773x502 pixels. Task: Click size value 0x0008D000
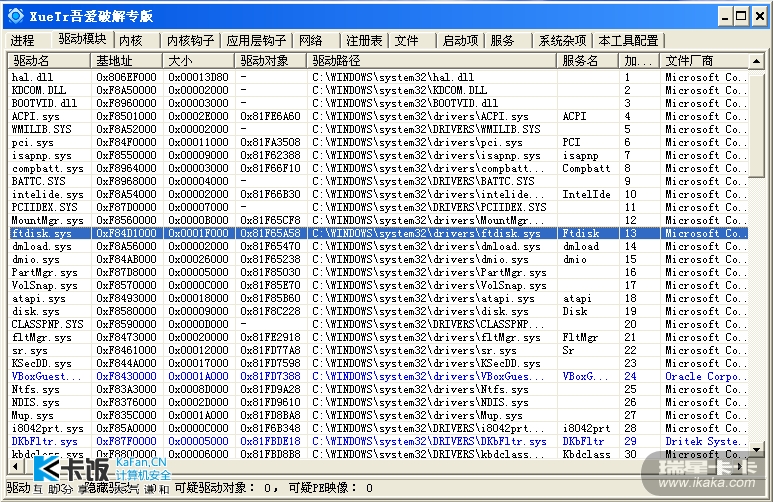pos(198,389)
